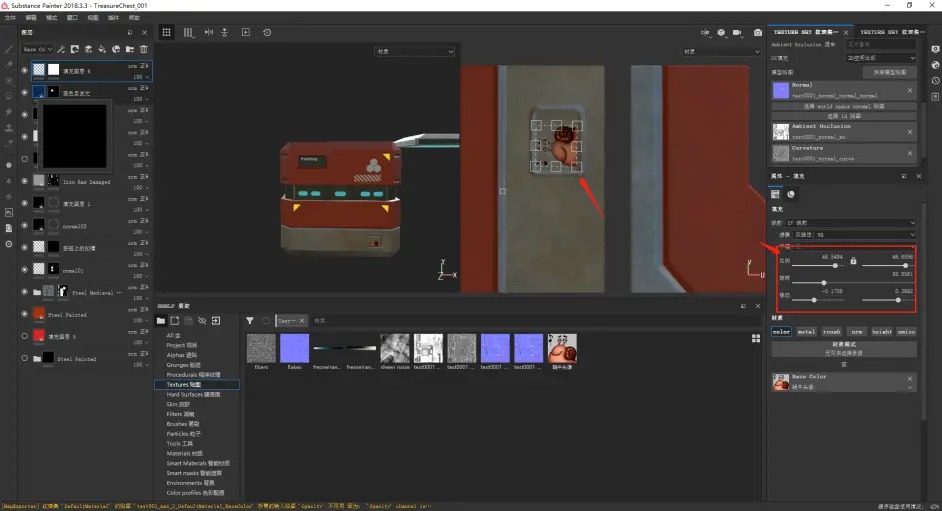Click select world space normal map button
Screen dimensions: 942x511
click(843, 106)
